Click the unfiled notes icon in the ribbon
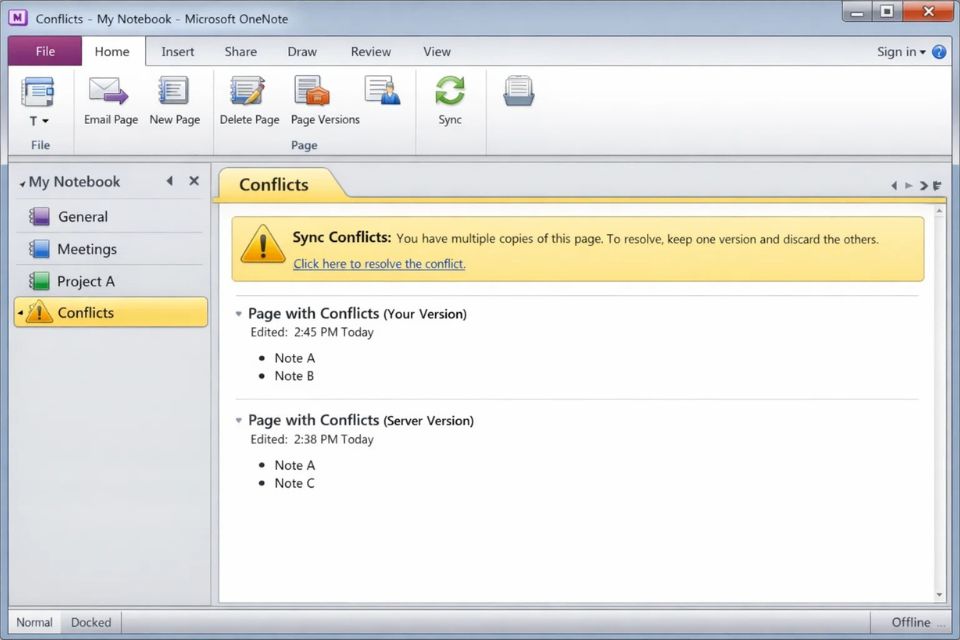This screenshot has height=640, width=960. 517,92
